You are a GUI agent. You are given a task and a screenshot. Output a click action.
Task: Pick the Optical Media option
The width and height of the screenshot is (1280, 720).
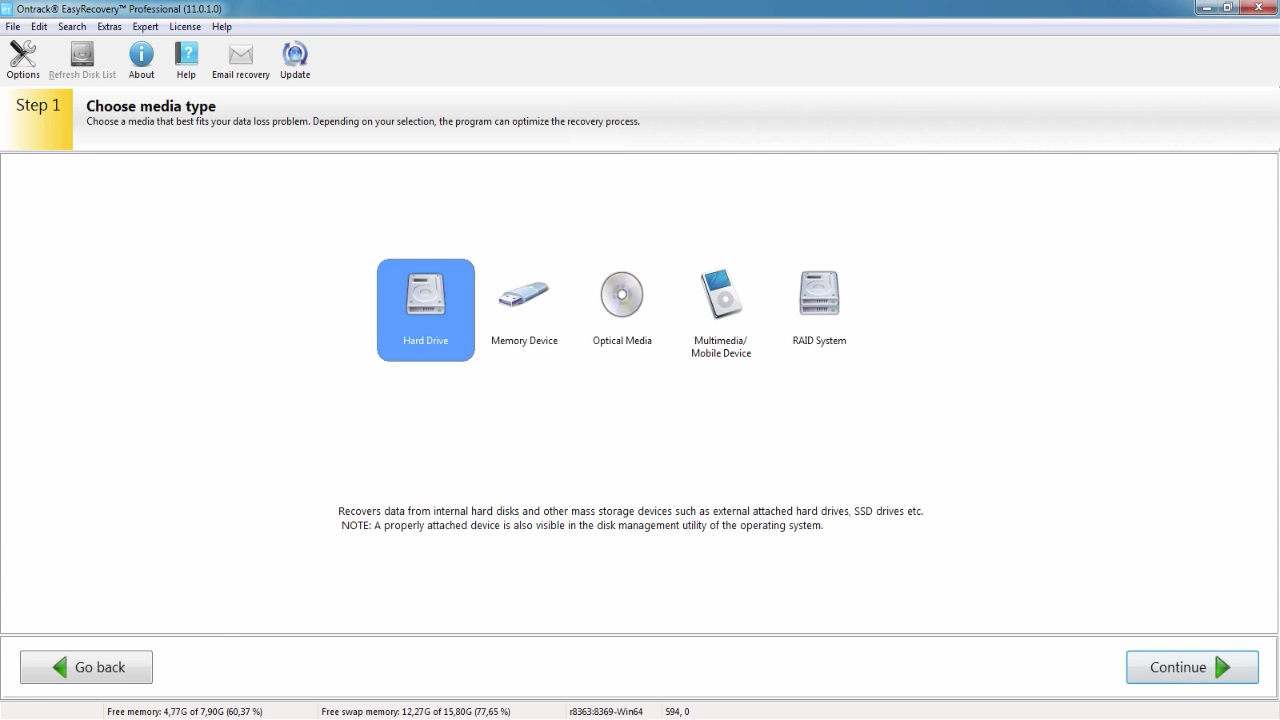coord(622,310)
